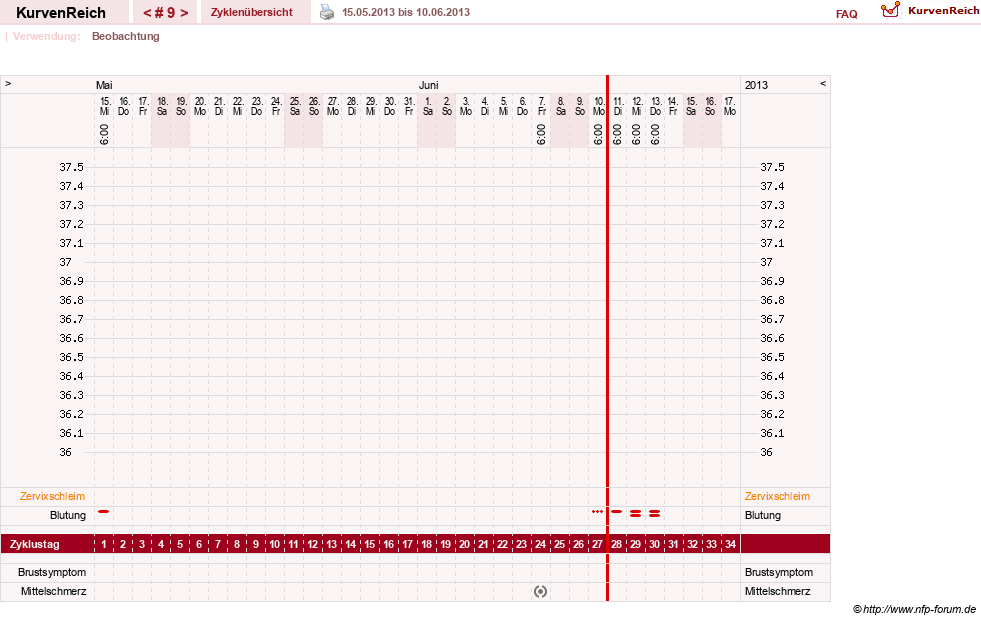Go to the previous cycle via the '<' before #9

point(147,13)
